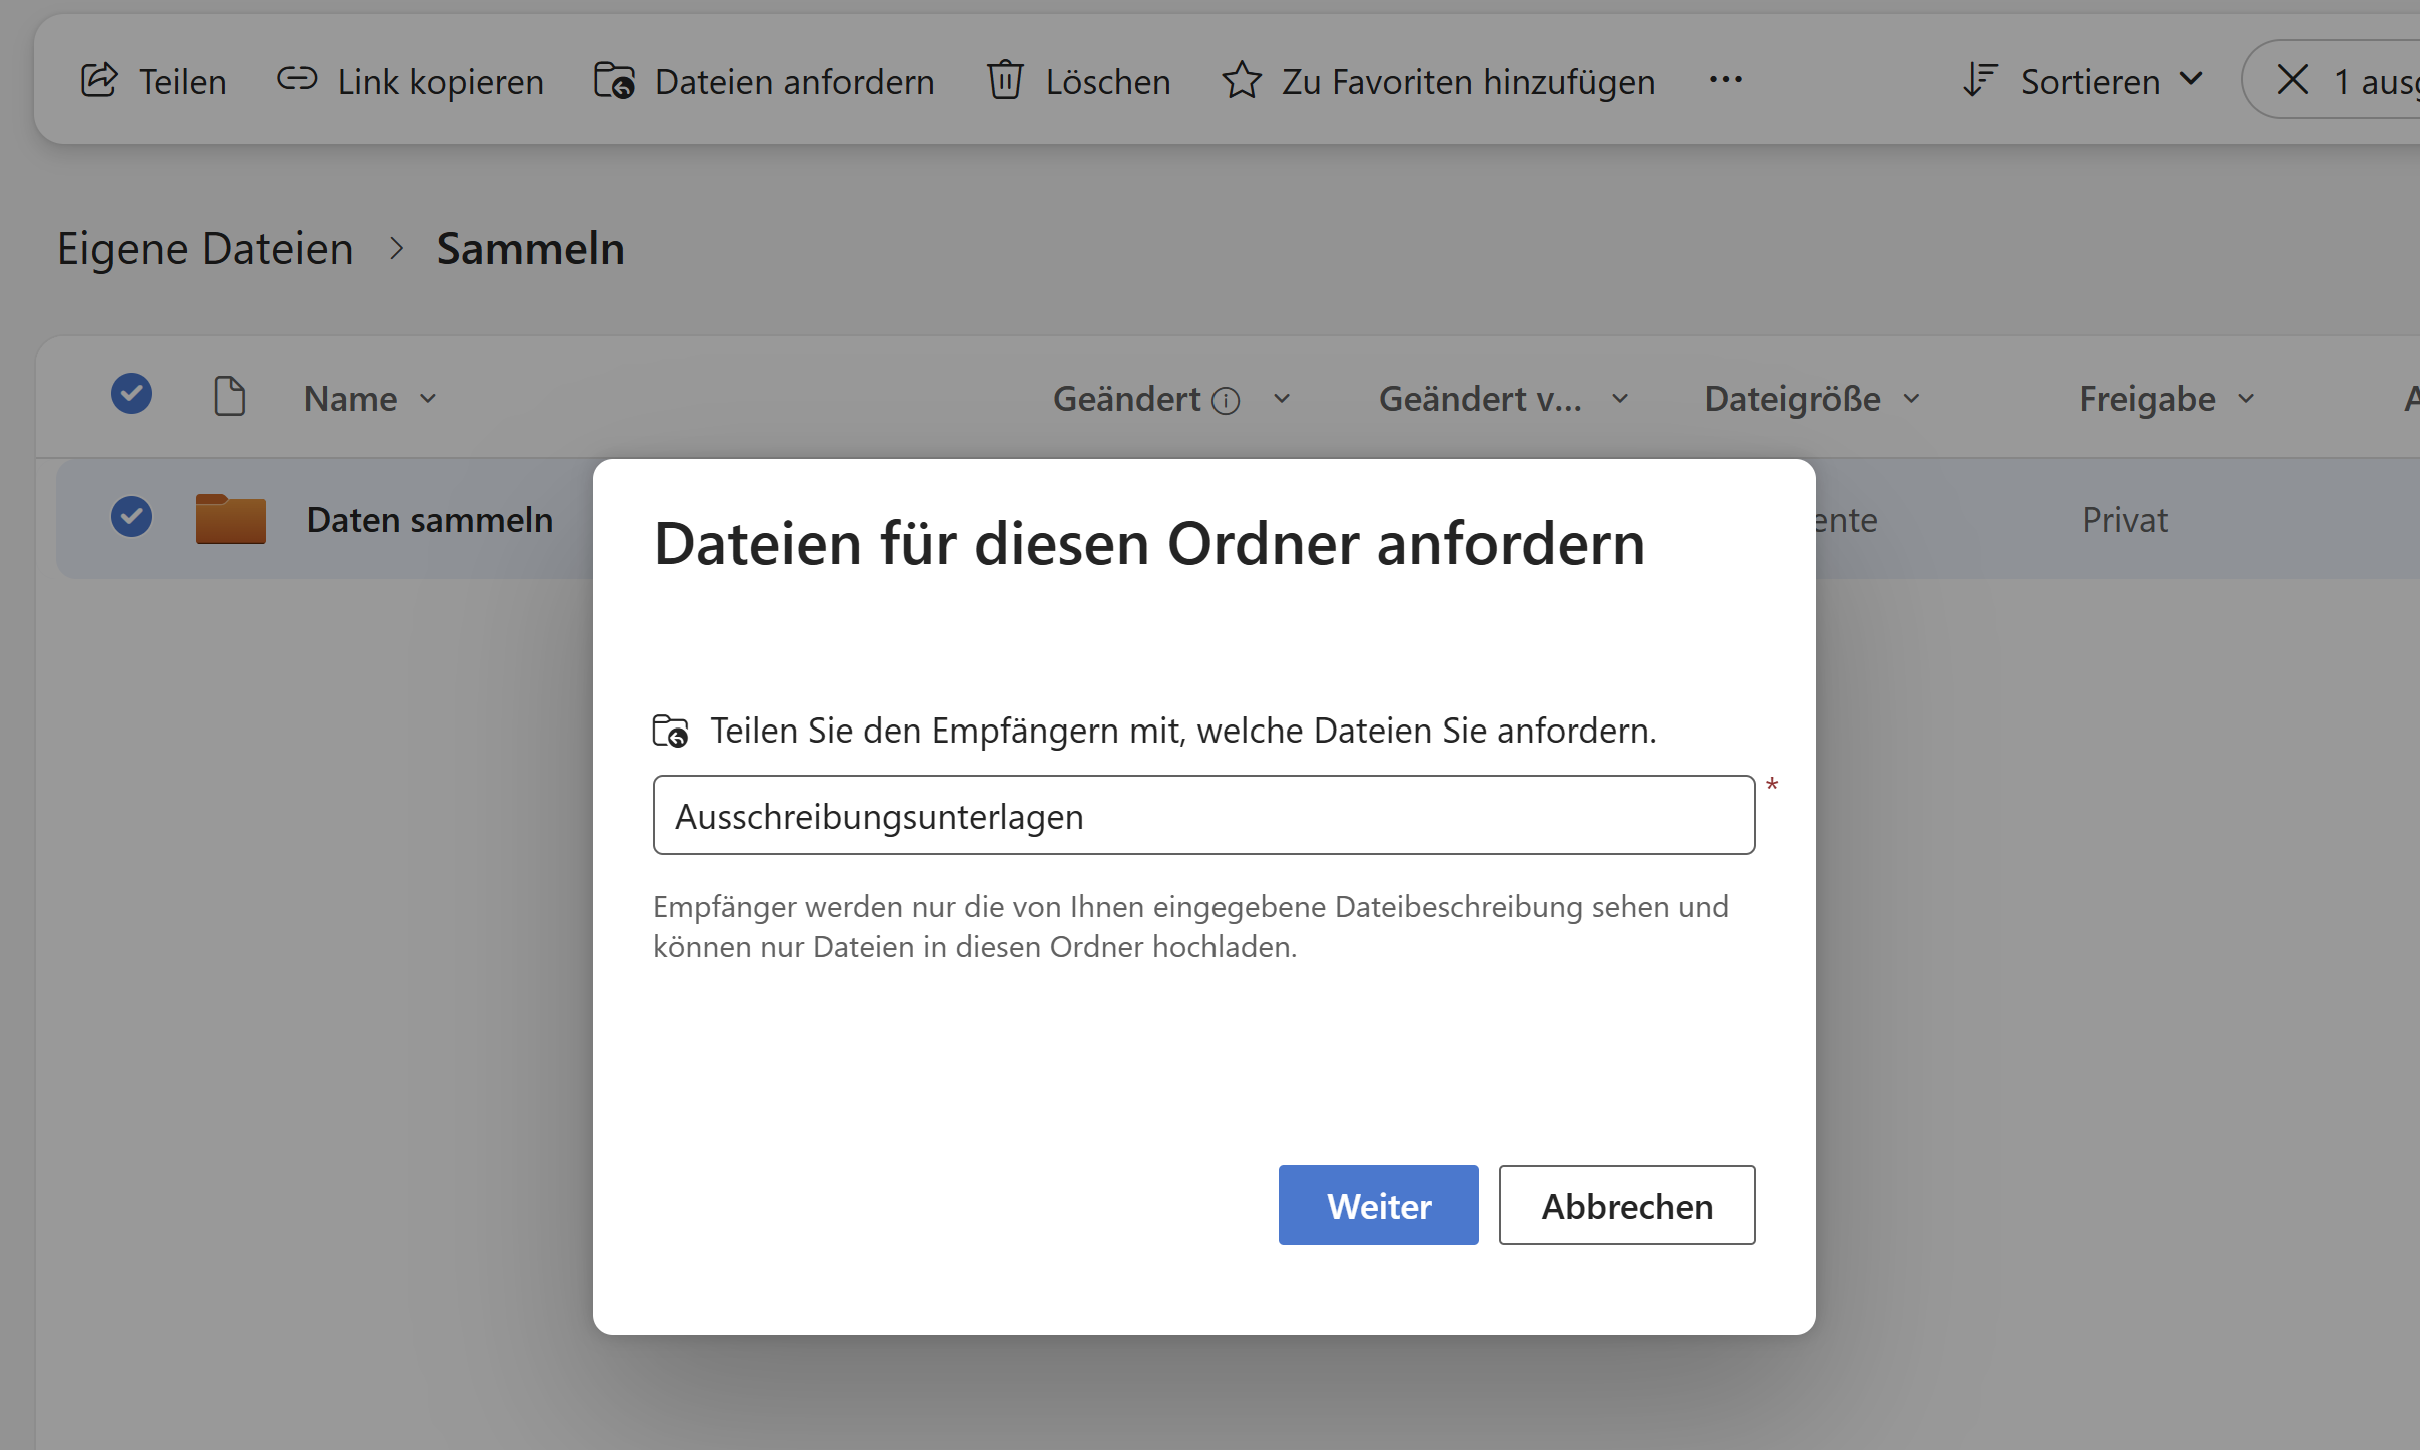Image resolution: width=2420 pixels, height=1450 pixels.
Task: Open the Freigabe column dropdown
Action: coord(2245,399)
